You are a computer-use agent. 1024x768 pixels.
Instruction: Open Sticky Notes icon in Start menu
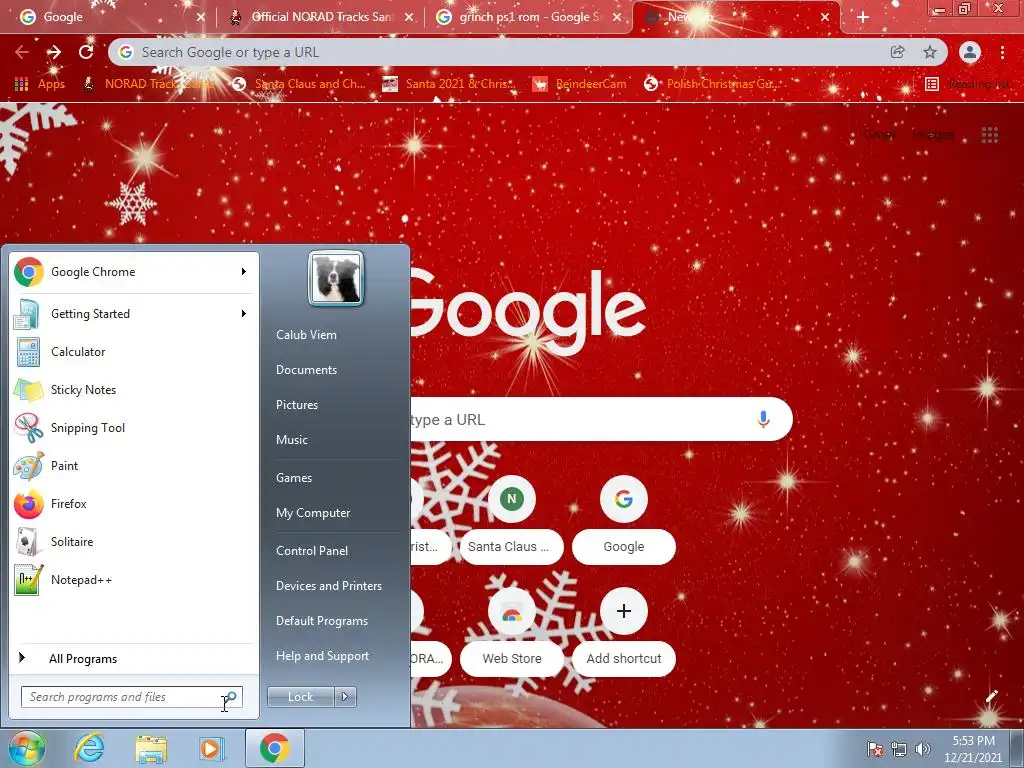(29, 390)
